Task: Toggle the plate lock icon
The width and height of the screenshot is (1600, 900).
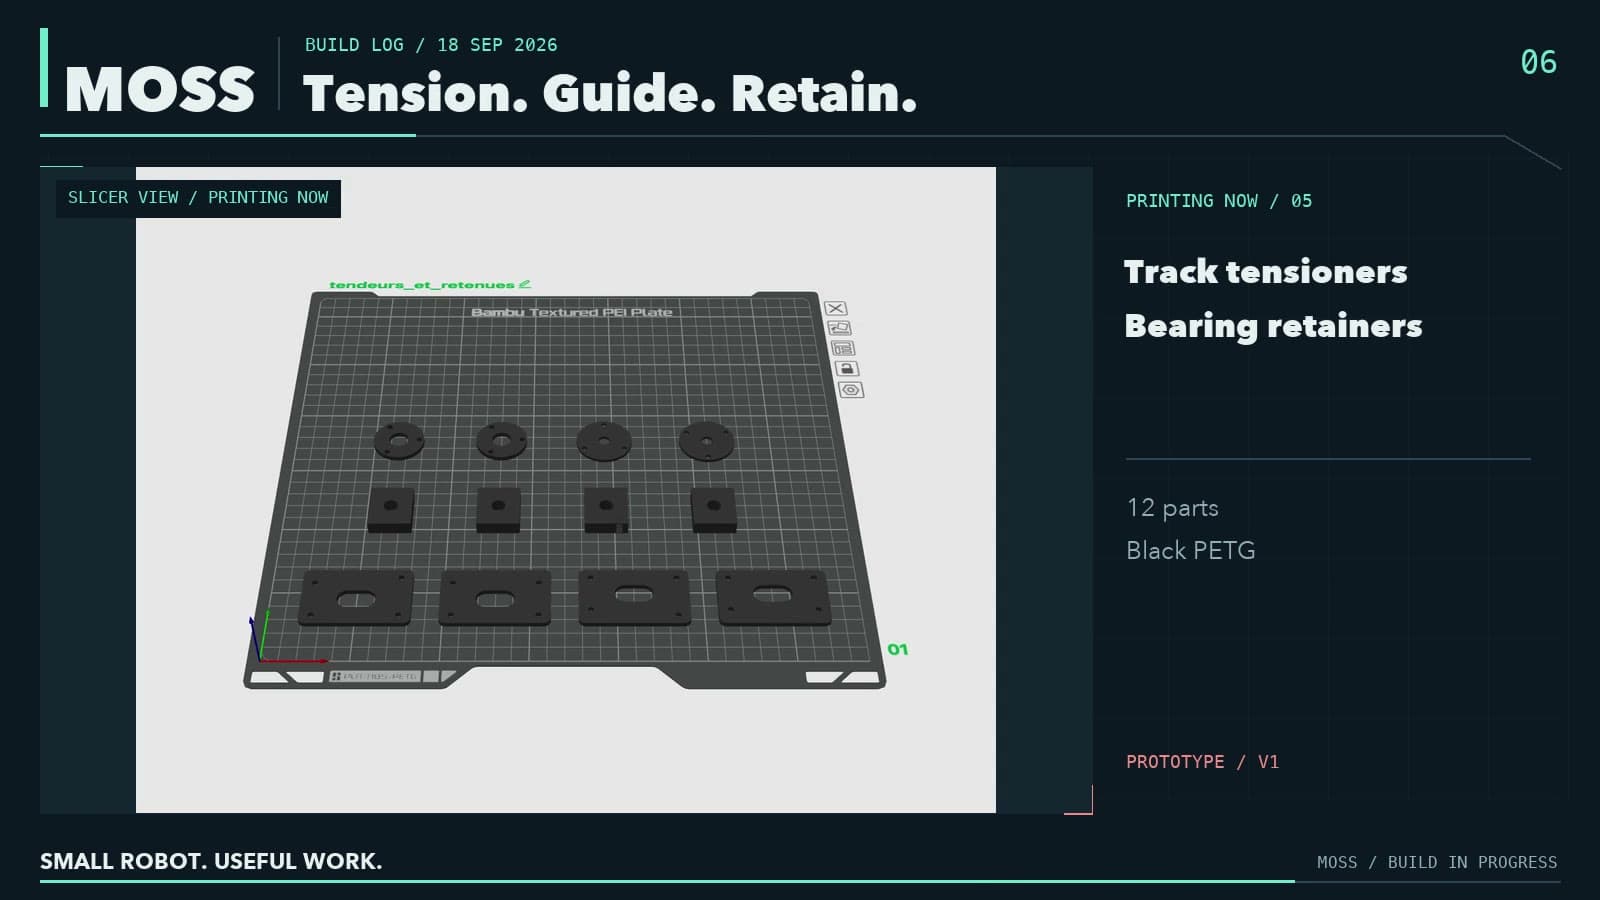Action: pos(847,369)
